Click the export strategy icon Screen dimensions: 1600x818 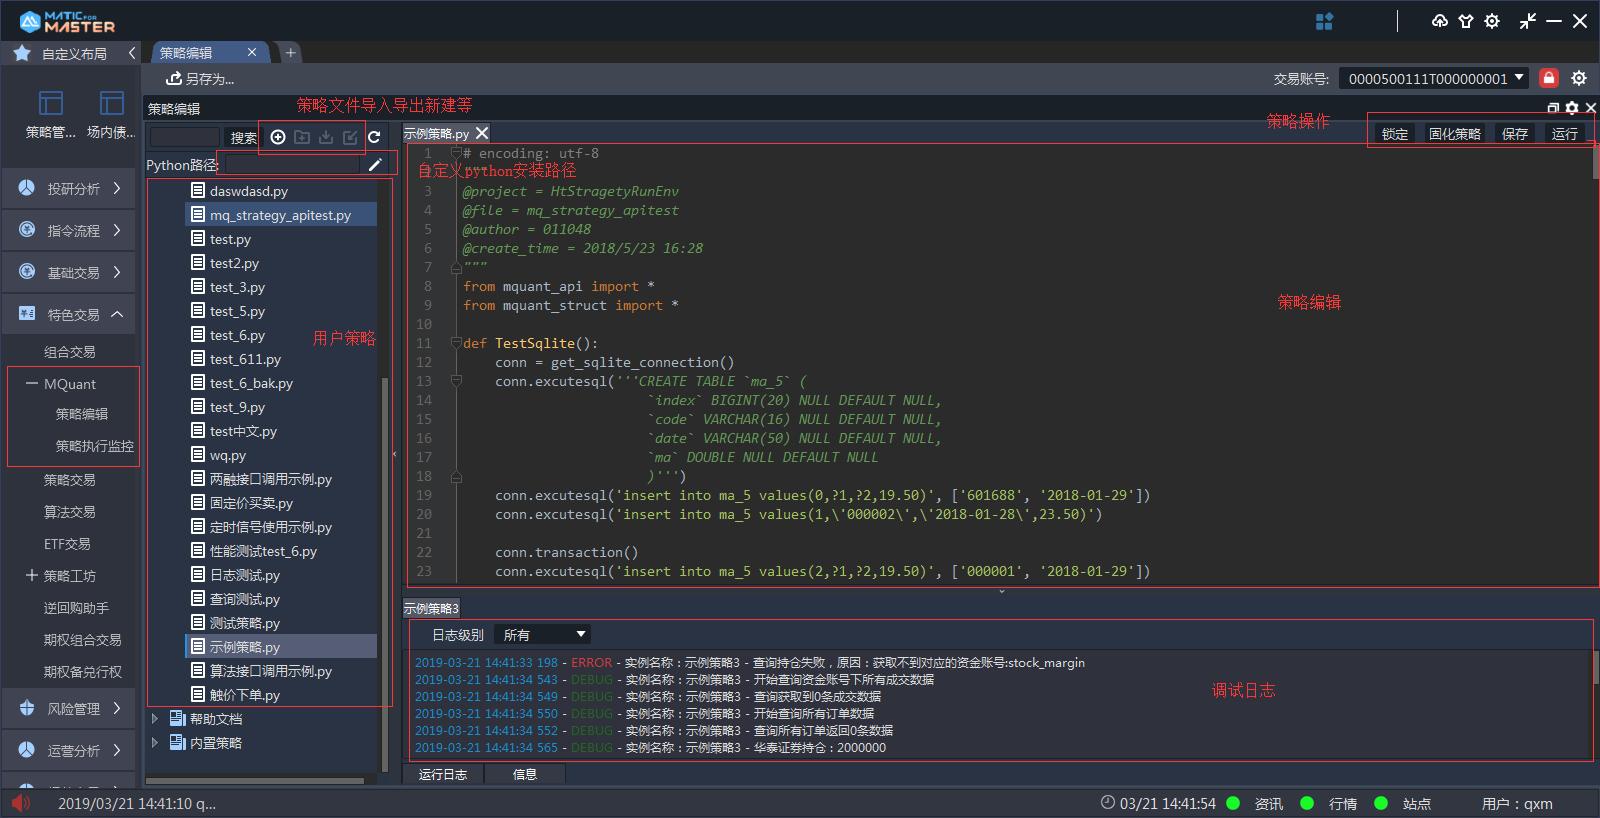[350, 137]
